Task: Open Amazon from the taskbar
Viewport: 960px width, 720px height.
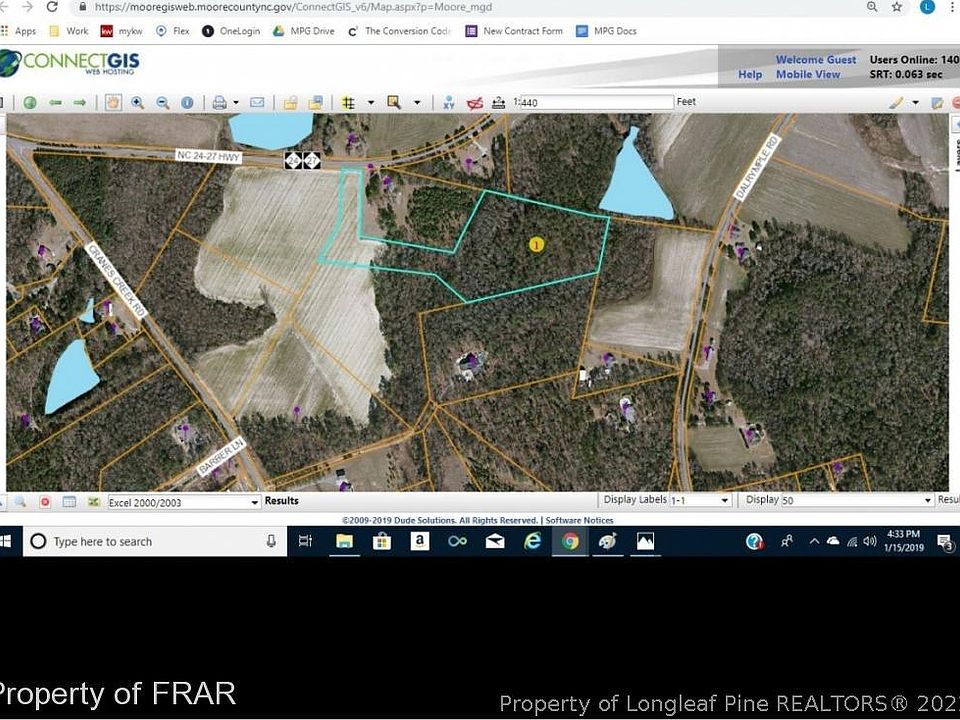Action: 419,541
